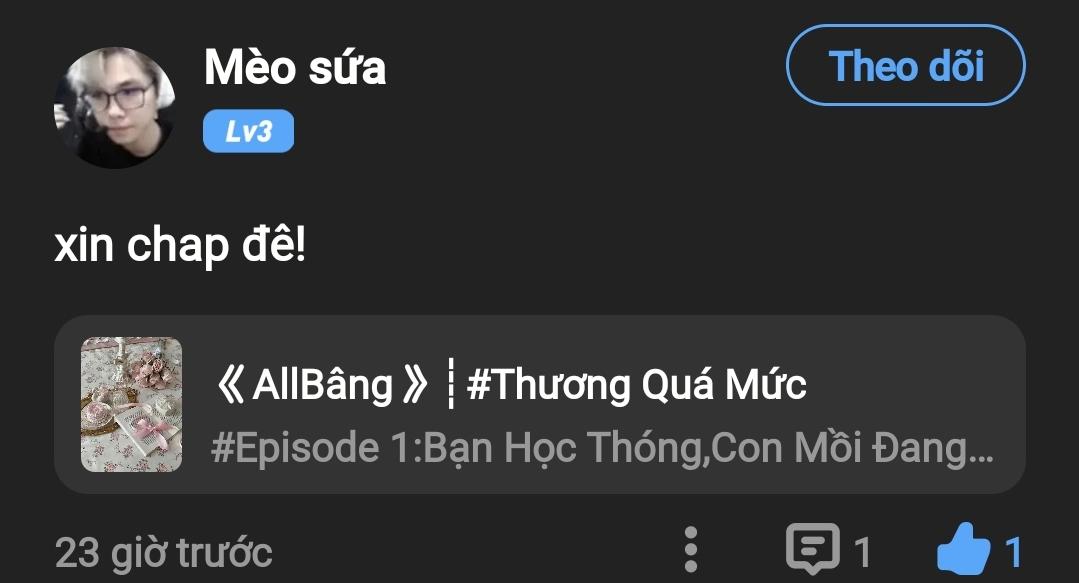Click the like count next to thumbs-up
This screenshot has height=583, width=1079.
[1013, 552]
